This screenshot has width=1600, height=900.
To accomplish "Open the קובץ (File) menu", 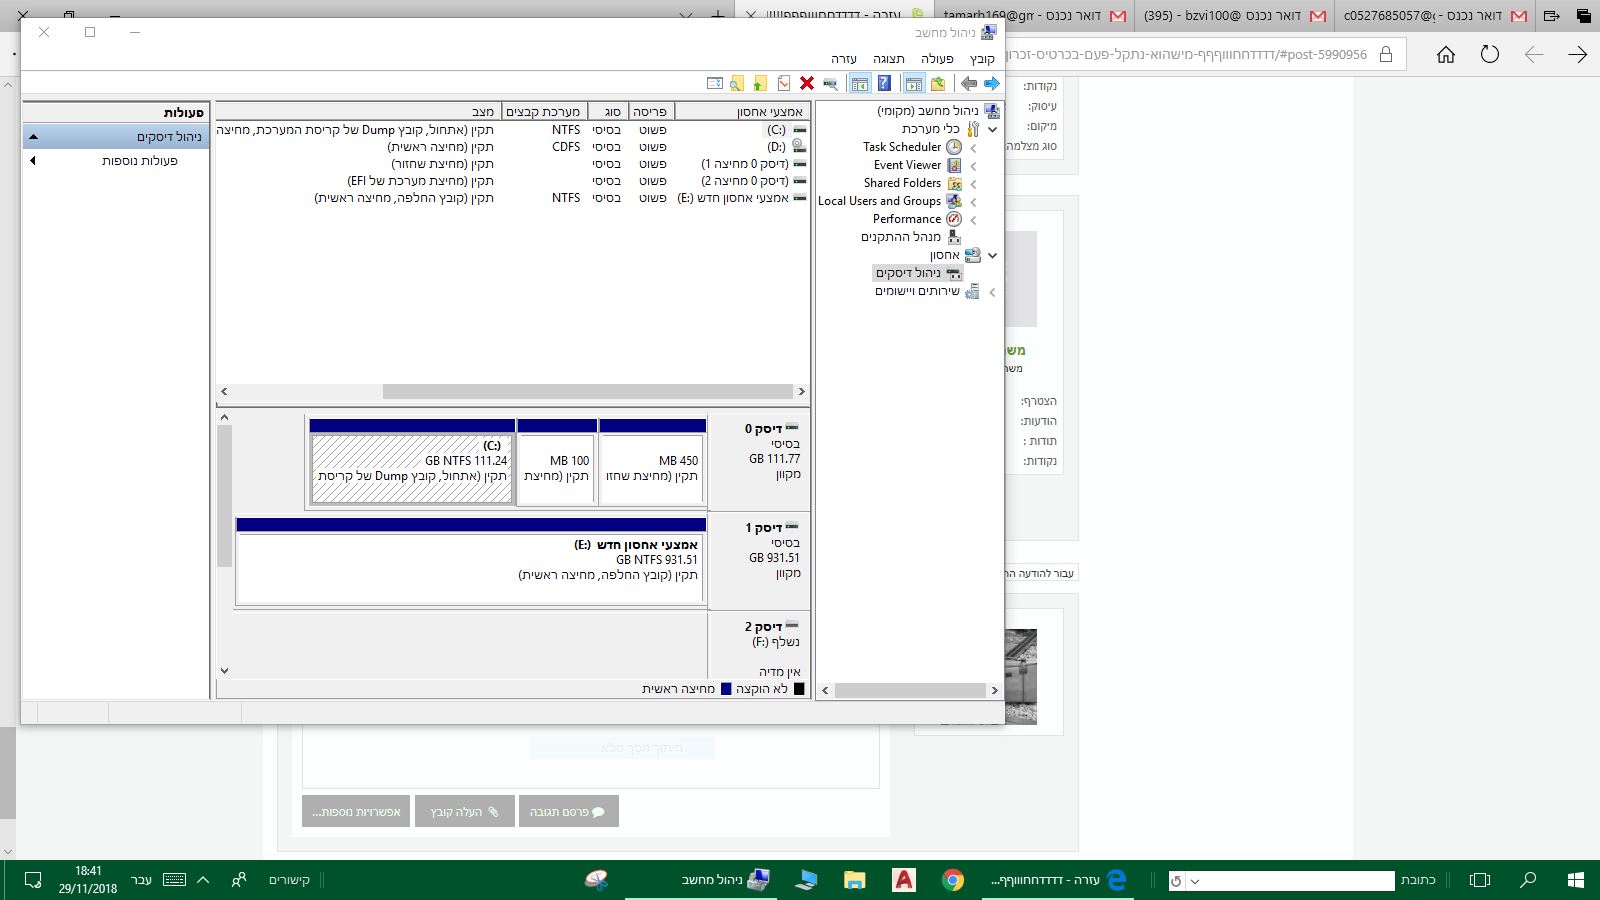I will click(982, 59).
